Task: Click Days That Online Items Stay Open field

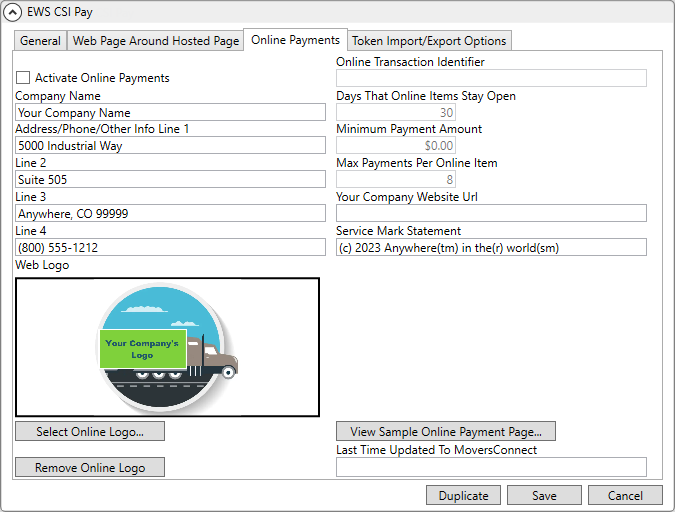Action: [396, 112]
